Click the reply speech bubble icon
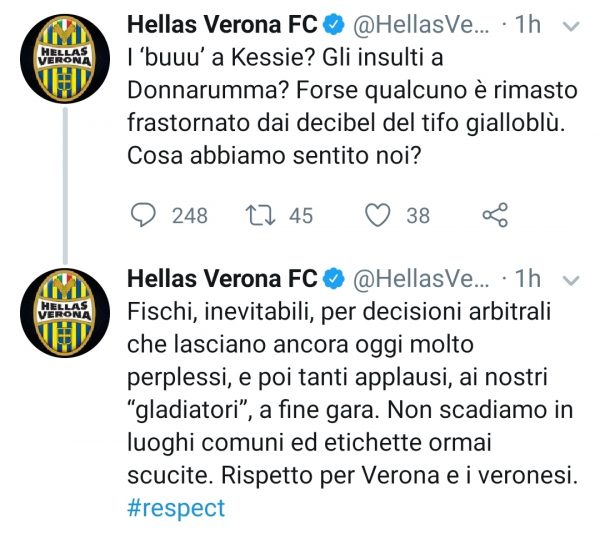 pyautogui.click(x=146, y=215)
